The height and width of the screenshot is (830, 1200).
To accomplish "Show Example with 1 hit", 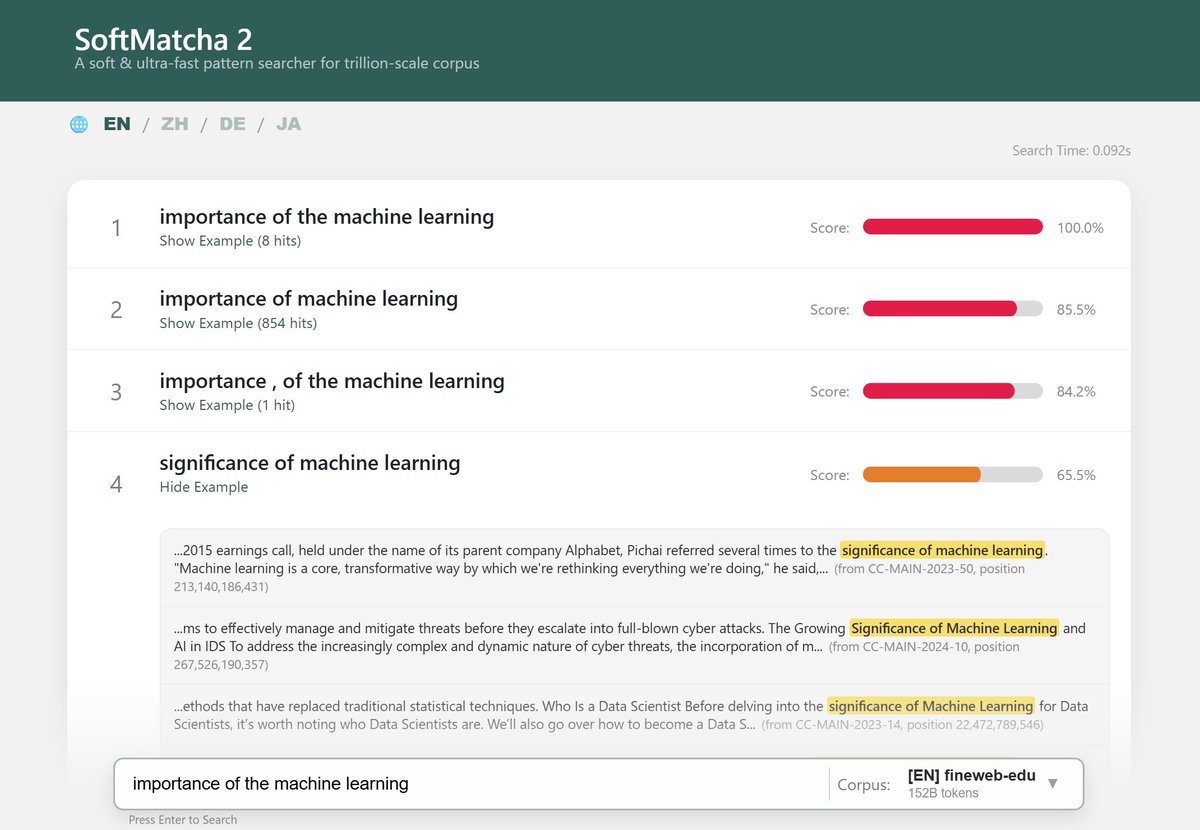I will pos(227,405).
